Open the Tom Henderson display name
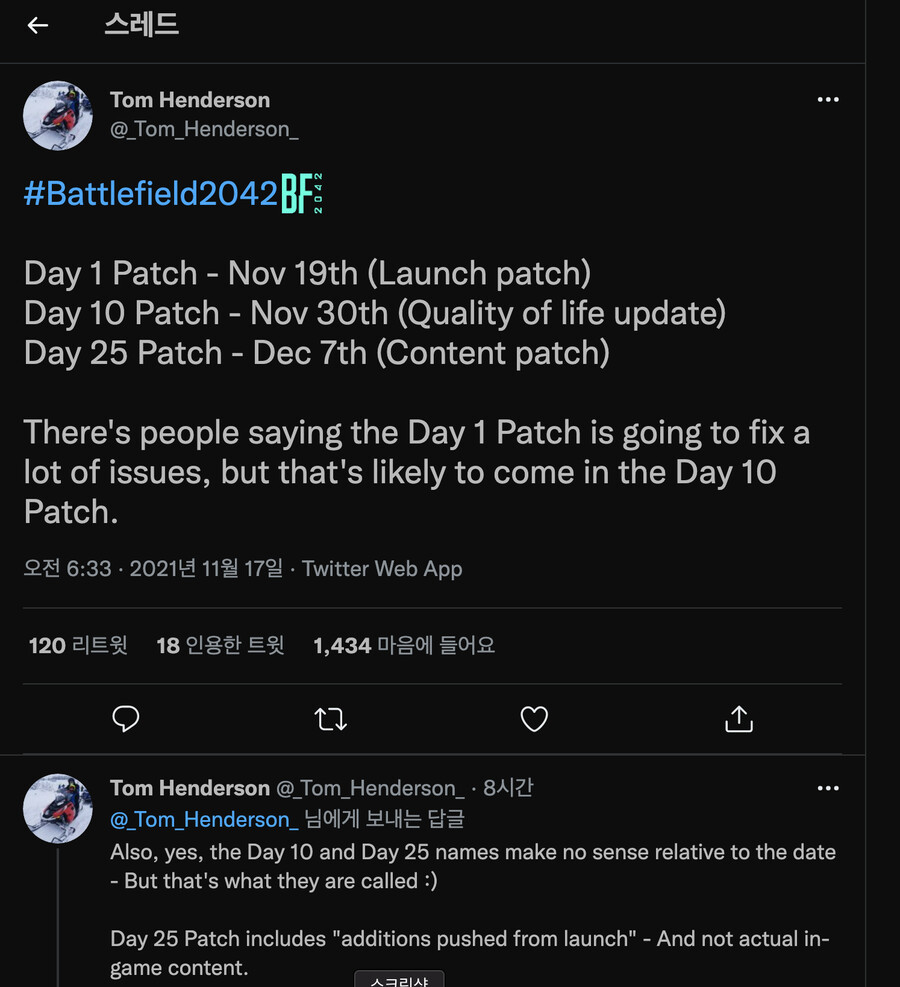The image size is (900, 987). pos(190,100)
